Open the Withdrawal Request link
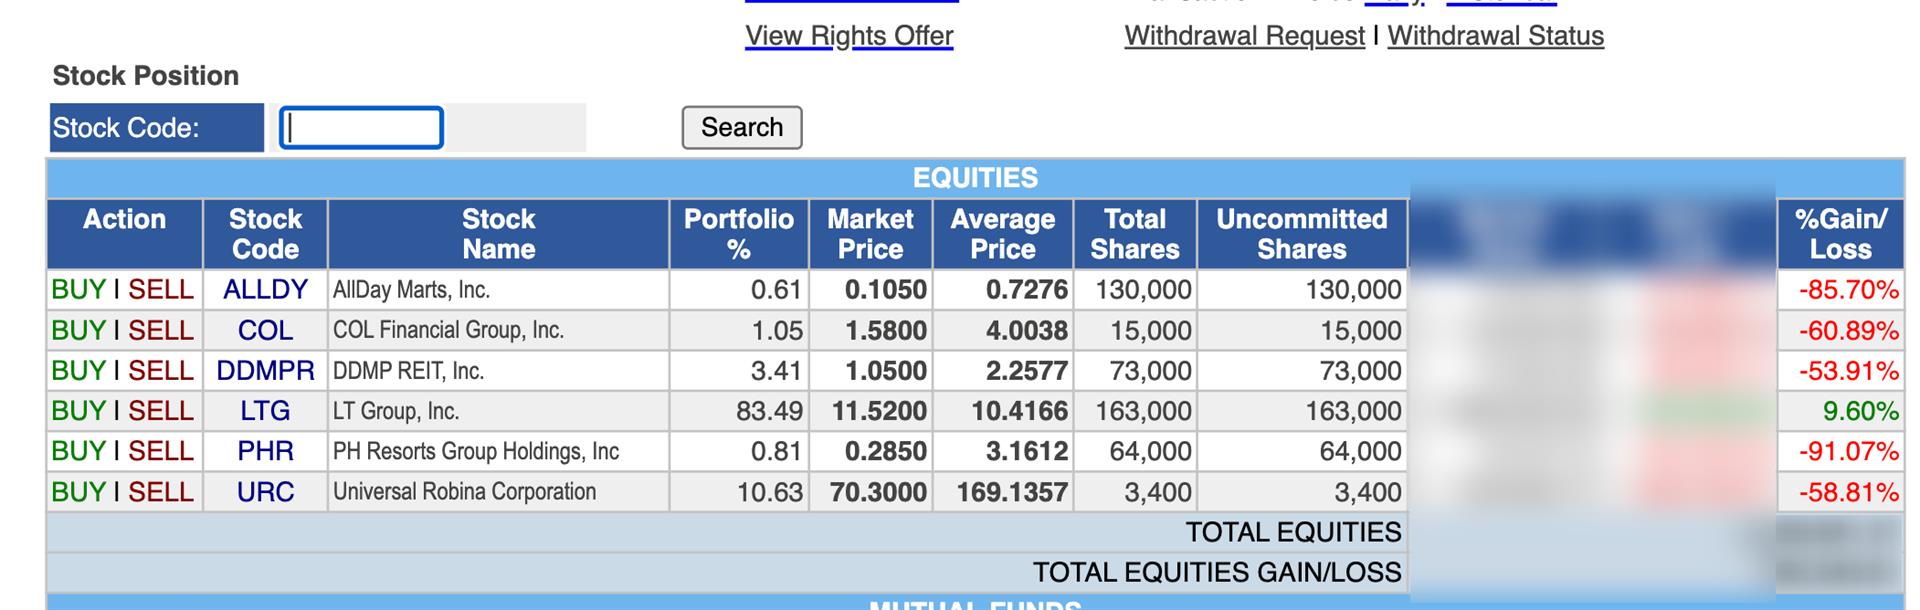 pos(1244,36)
